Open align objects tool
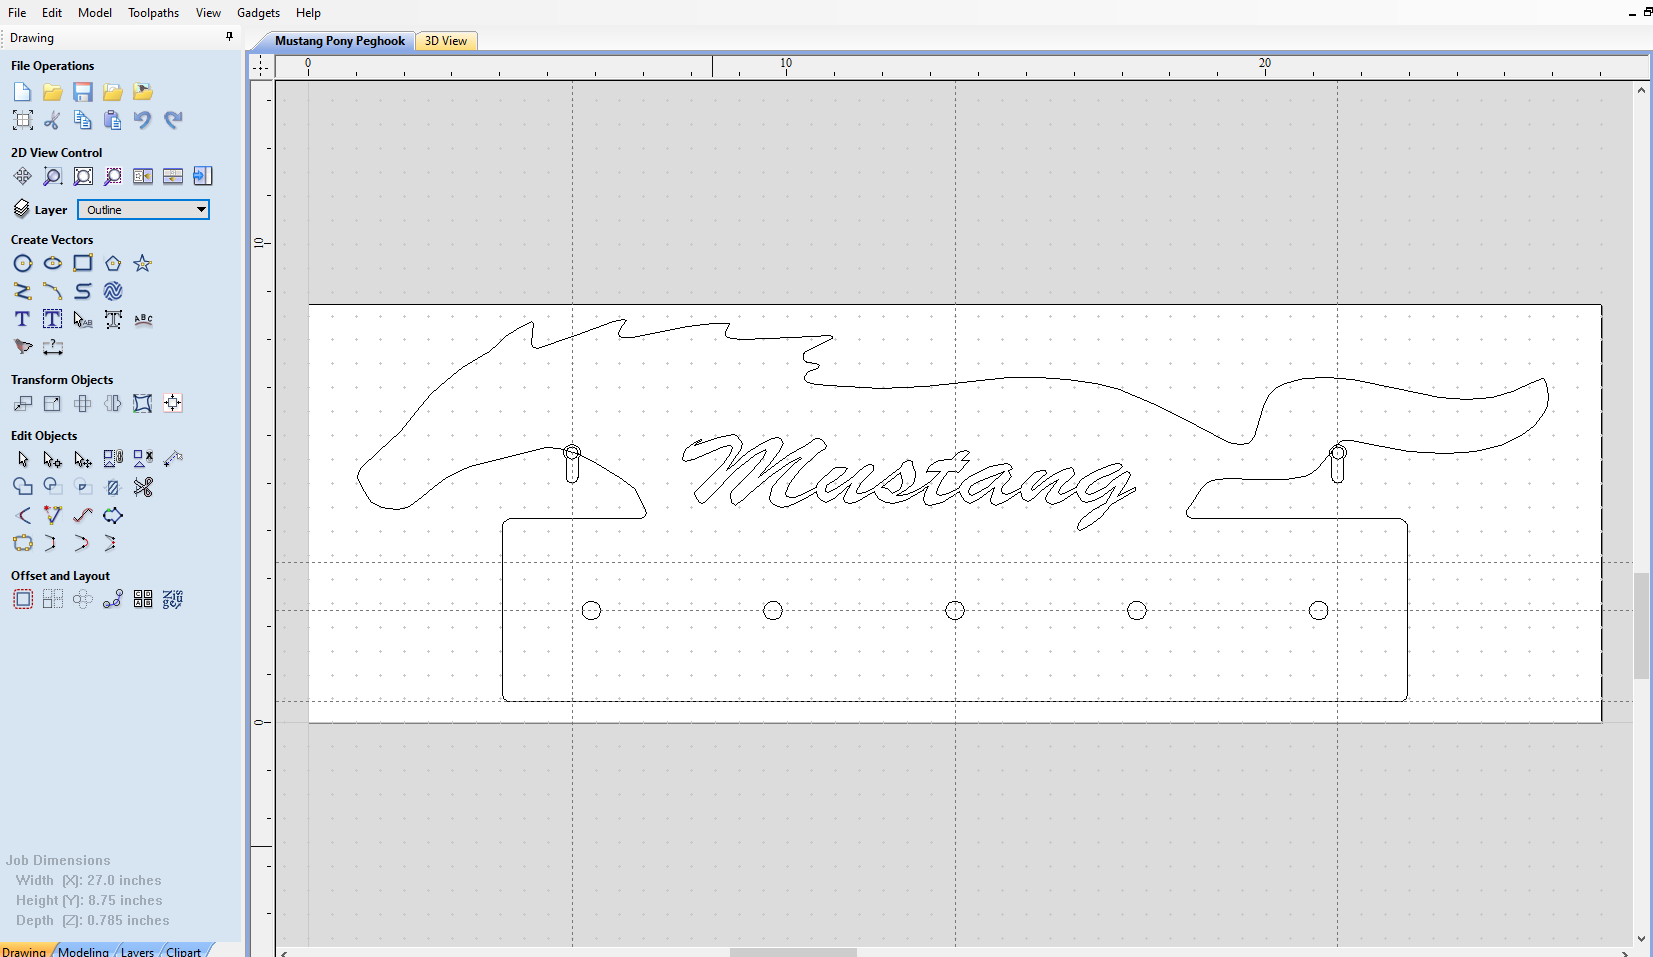 (173, 403)
